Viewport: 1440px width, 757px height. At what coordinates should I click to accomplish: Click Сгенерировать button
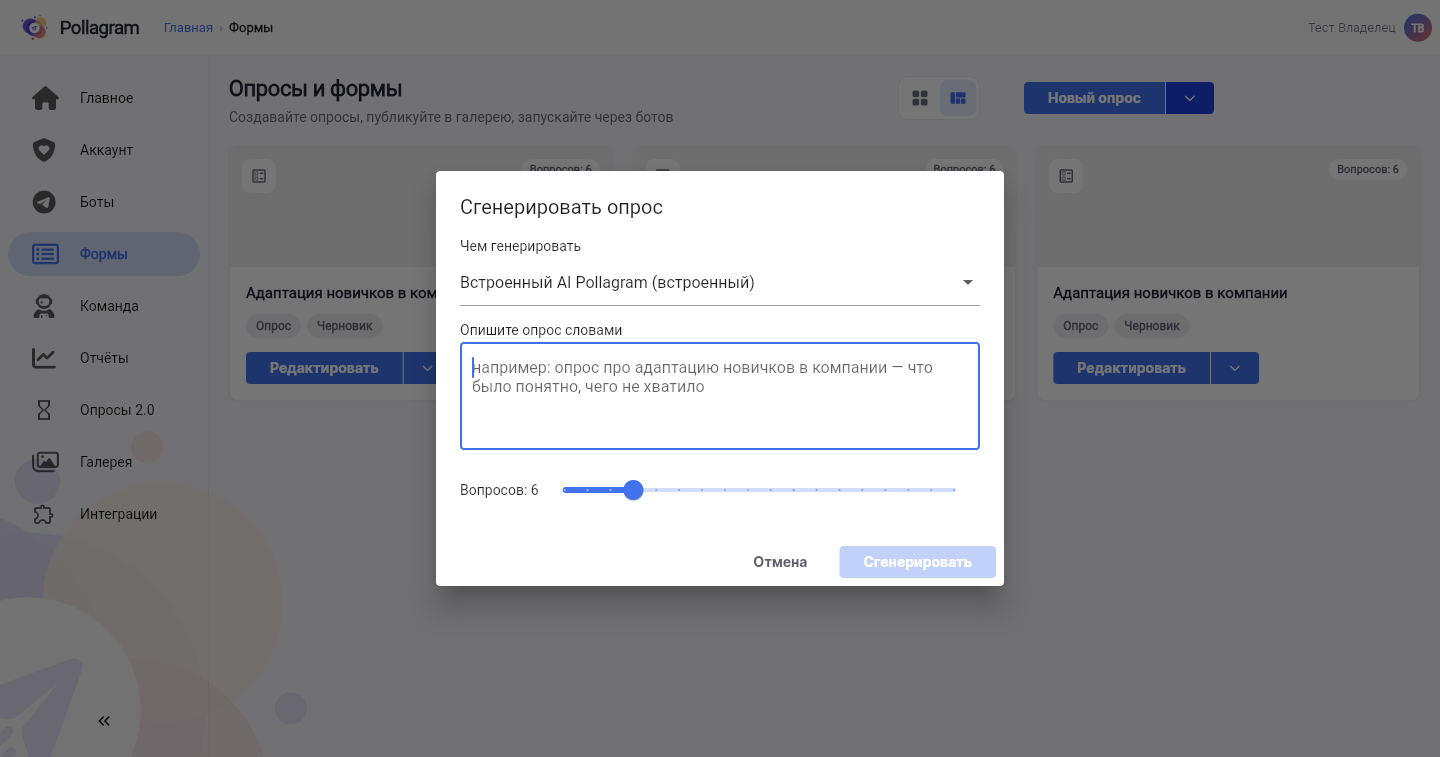(x=917, y=562)
